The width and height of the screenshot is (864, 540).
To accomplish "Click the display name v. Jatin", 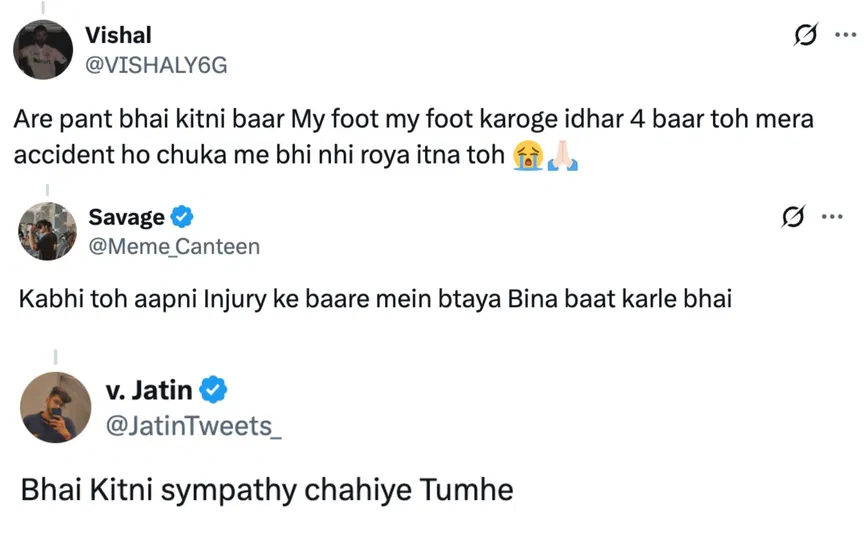I will coord(148,389).
